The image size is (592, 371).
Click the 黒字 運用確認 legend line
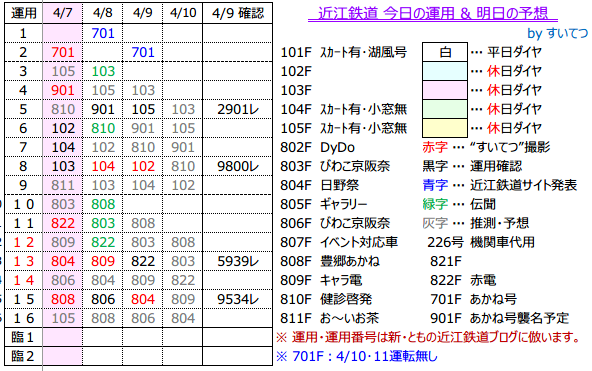click(x=472, y=166)
